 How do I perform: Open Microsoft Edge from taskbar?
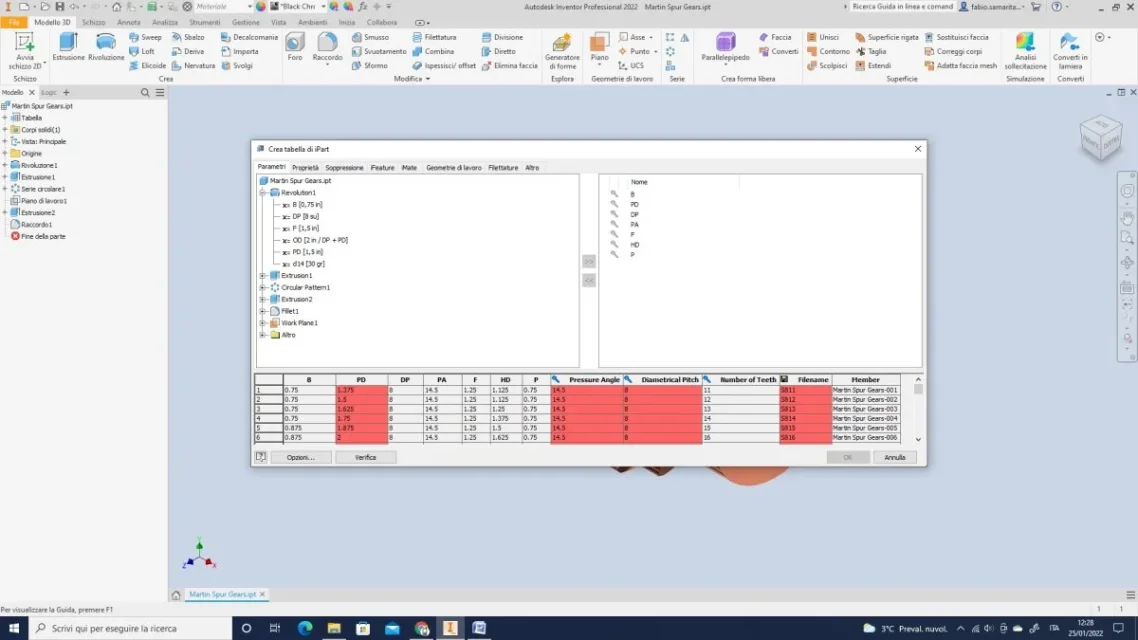(305, 628)
